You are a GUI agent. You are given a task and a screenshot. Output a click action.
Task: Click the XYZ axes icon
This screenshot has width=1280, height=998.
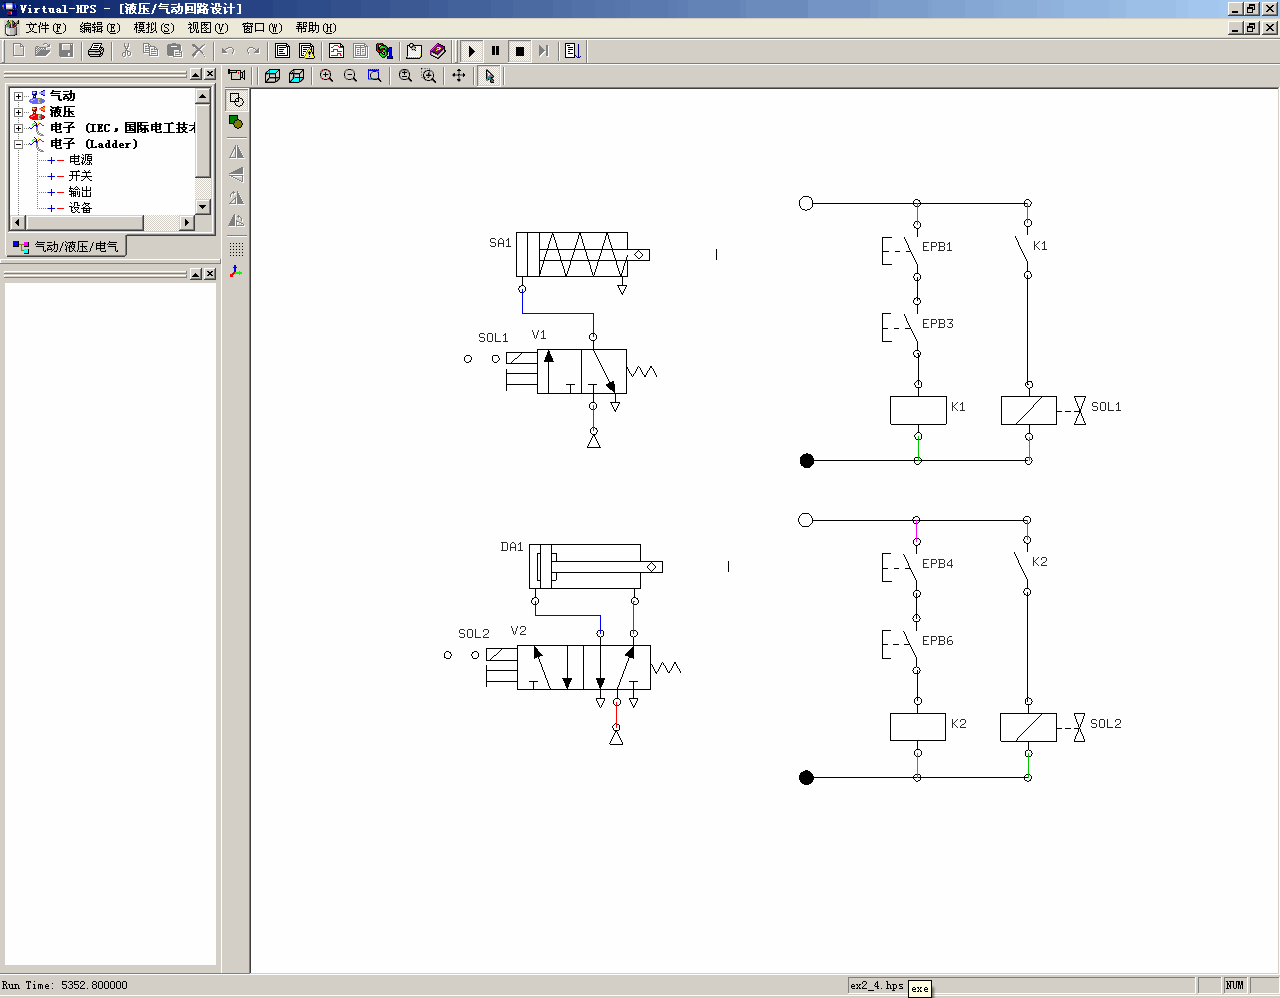[236, 271]
